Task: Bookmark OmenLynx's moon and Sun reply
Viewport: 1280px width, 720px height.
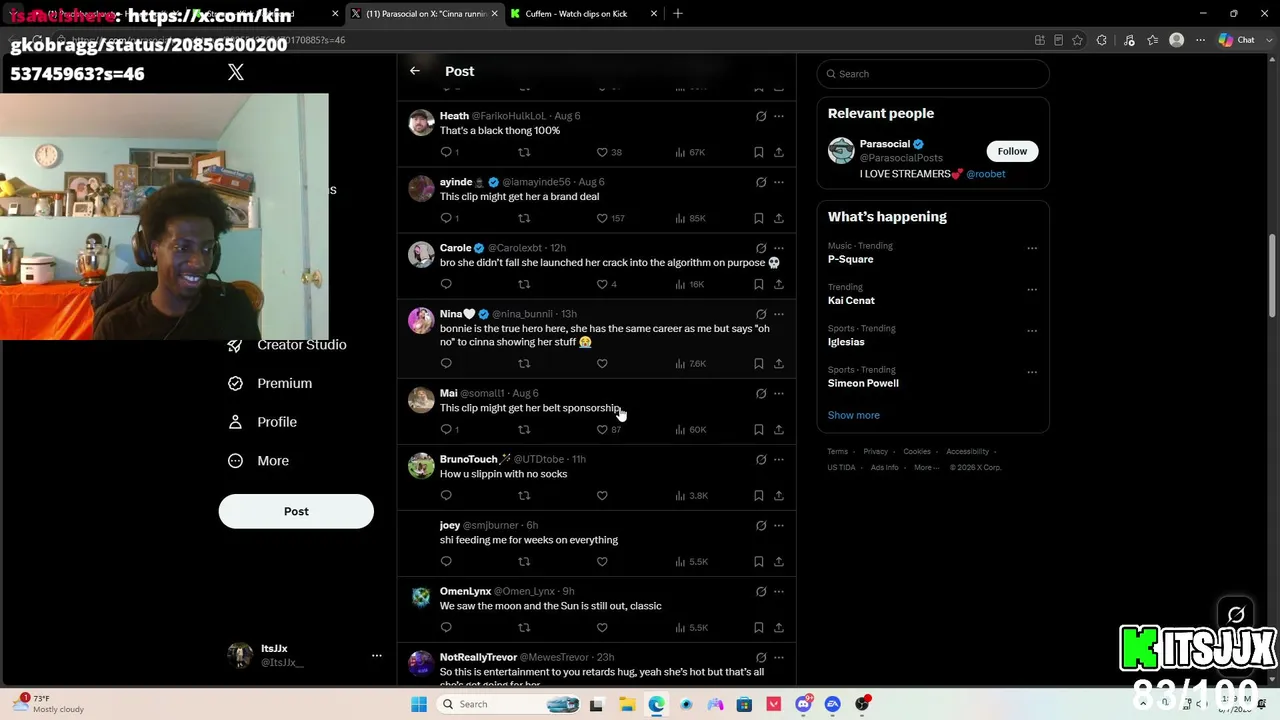Action: click(759, 627)
